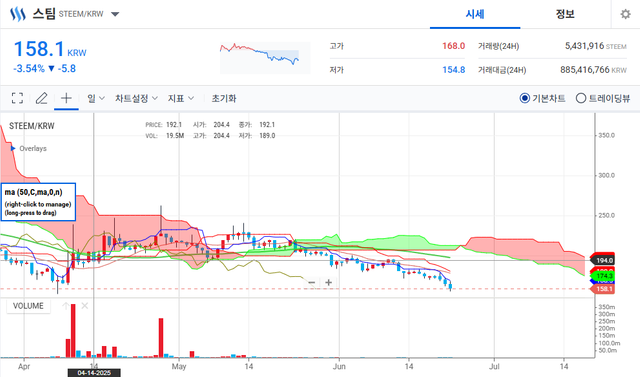Click the Steem coin logo icon

point(18,14)
